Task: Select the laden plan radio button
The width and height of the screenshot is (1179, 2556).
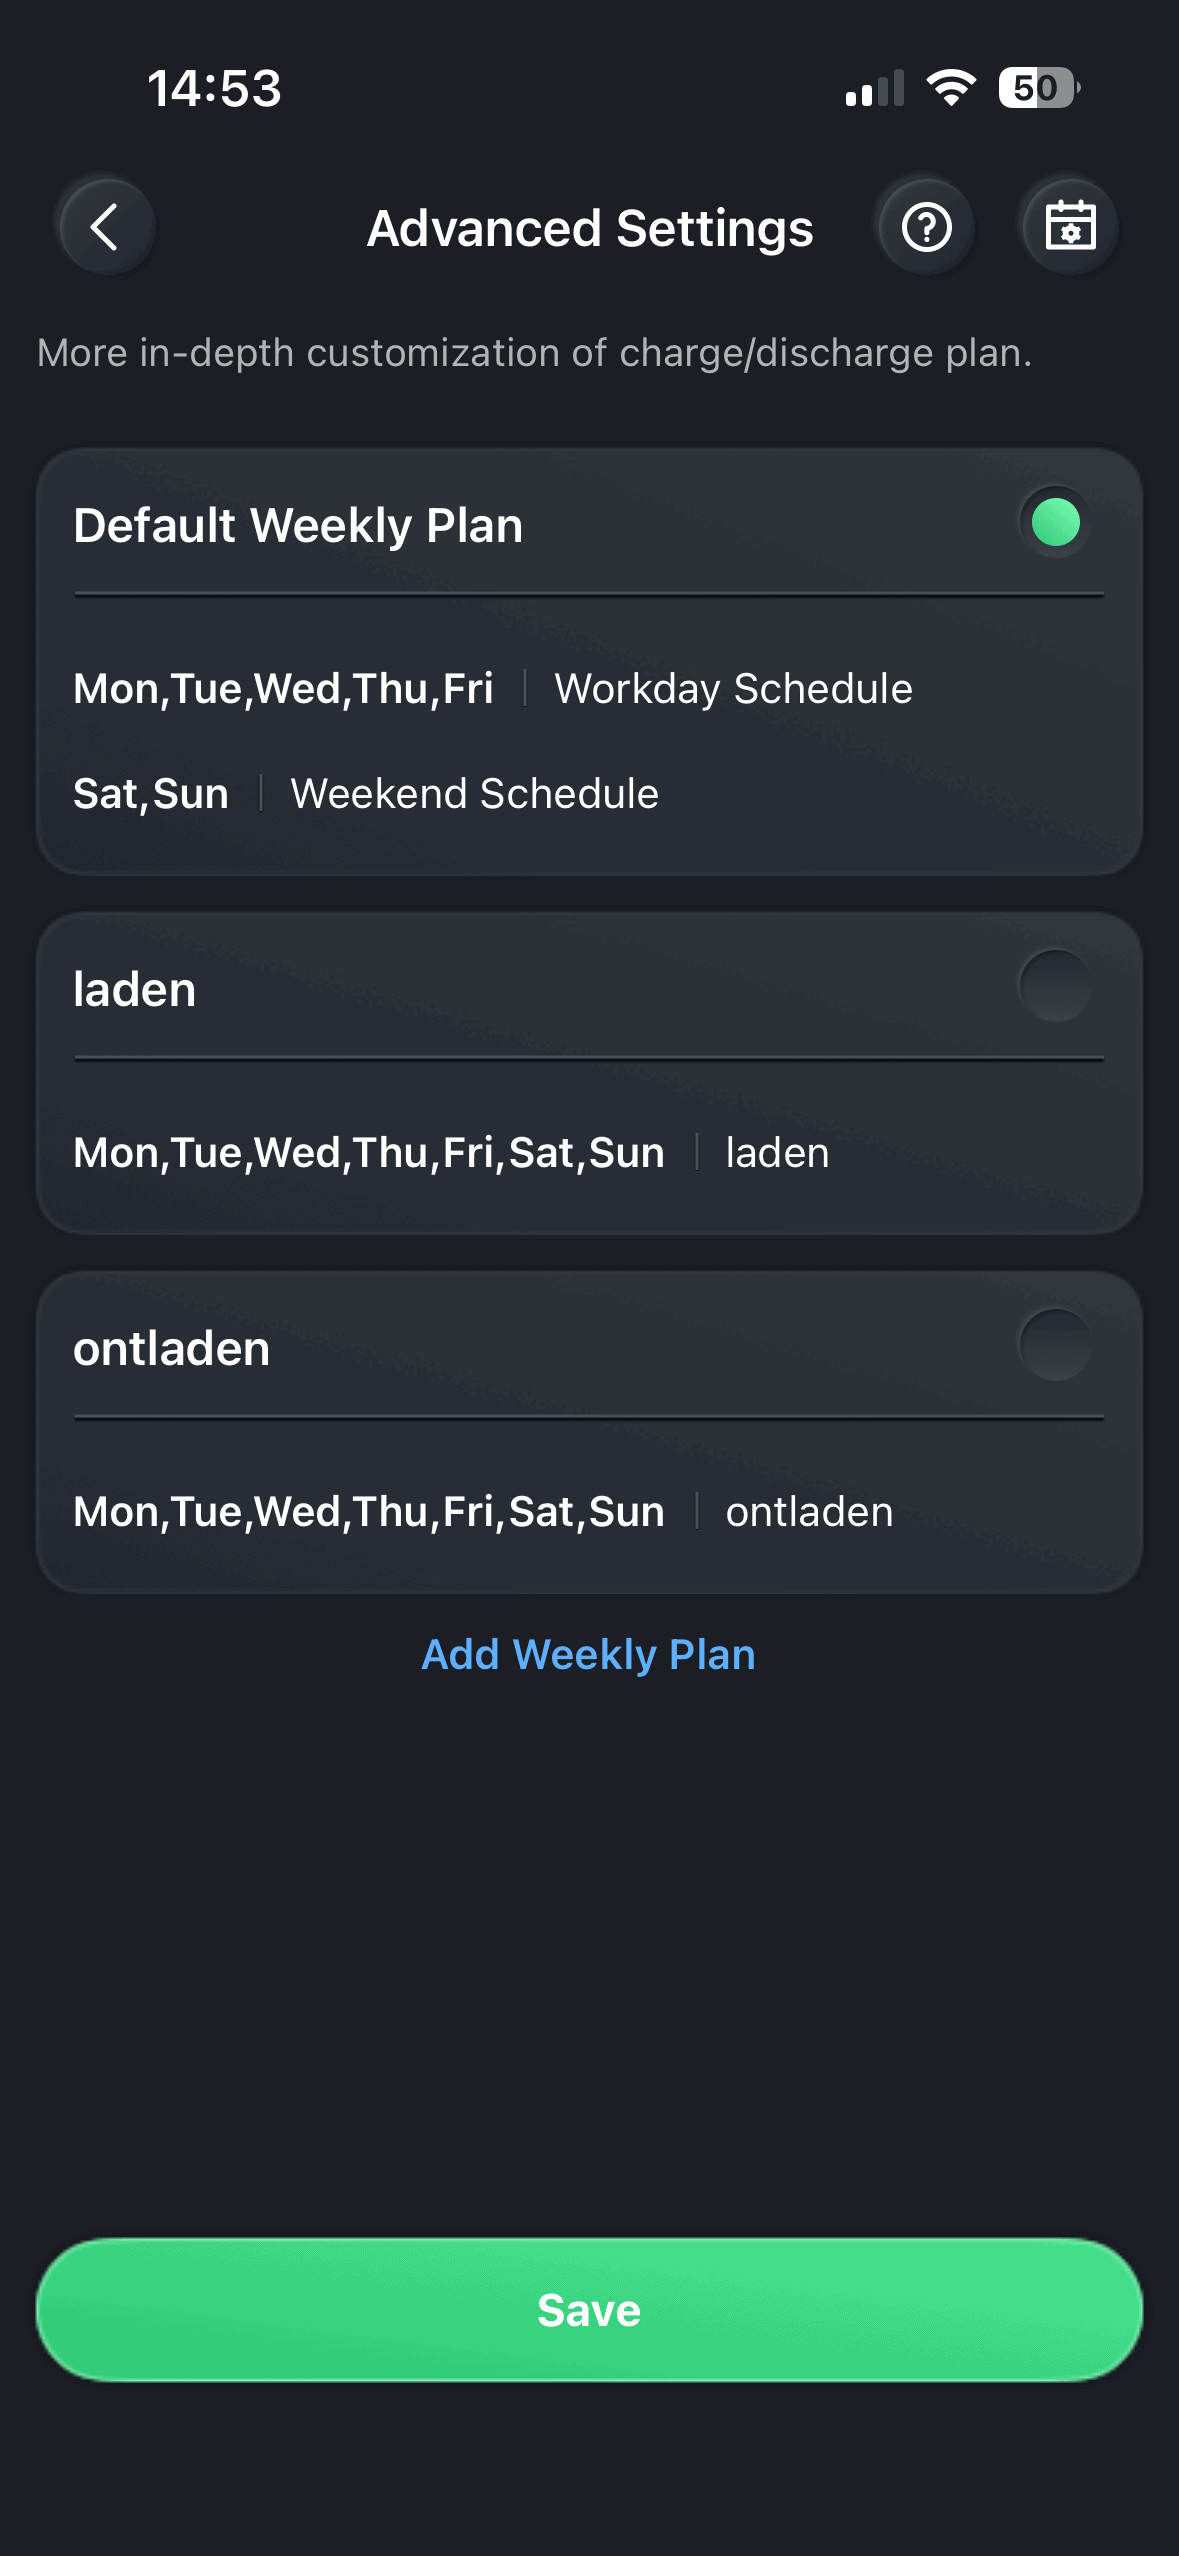Action: [x=1055, y=986]
